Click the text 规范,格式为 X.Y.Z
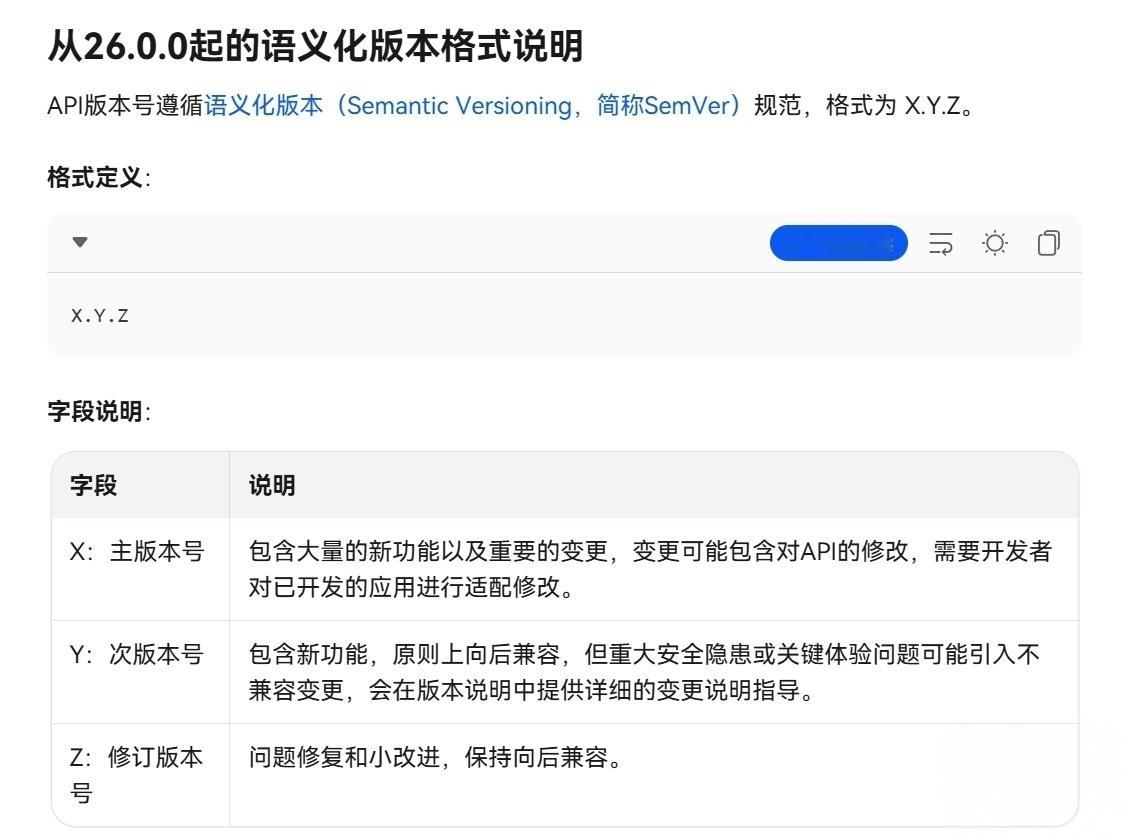1122x836 pixels. [x=864, y=106]
